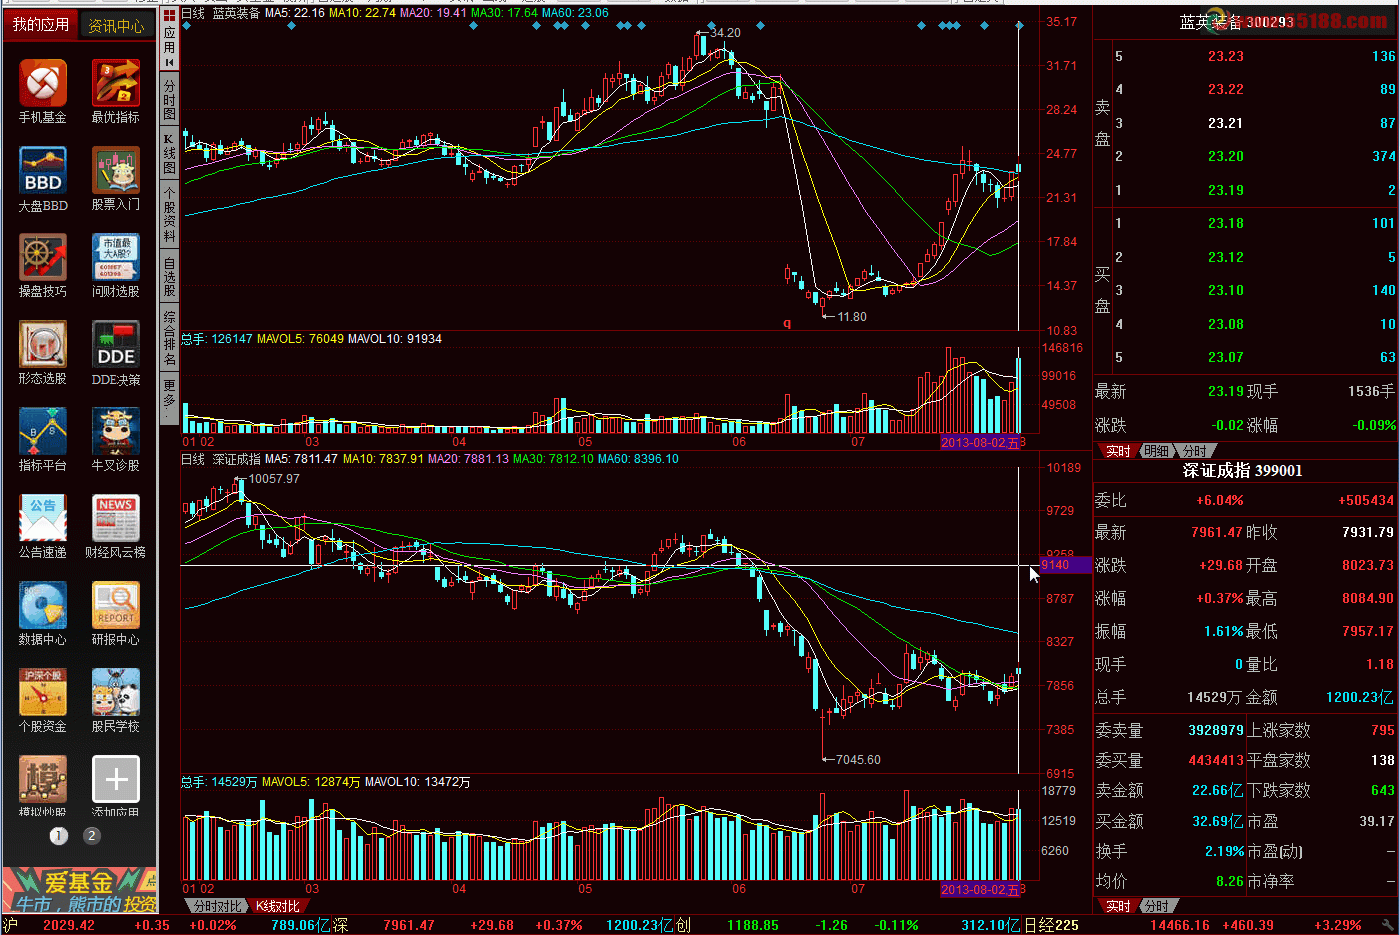Open the 模拟炒股 app icon

coord(43,779)
